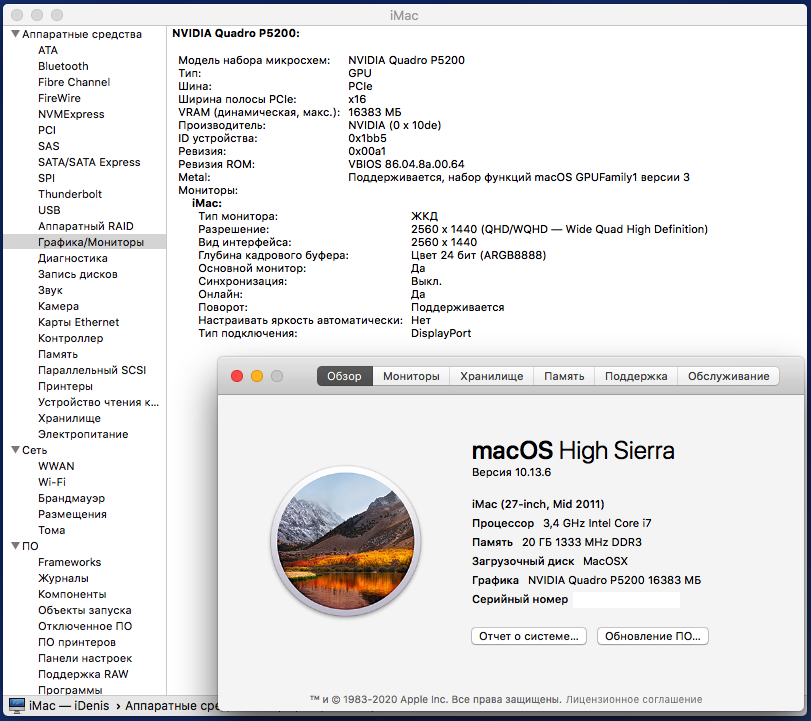The width and height of the screenshot is (811, 721).
Task: Click the Отчет о системе button
Action: coord(529,636)
